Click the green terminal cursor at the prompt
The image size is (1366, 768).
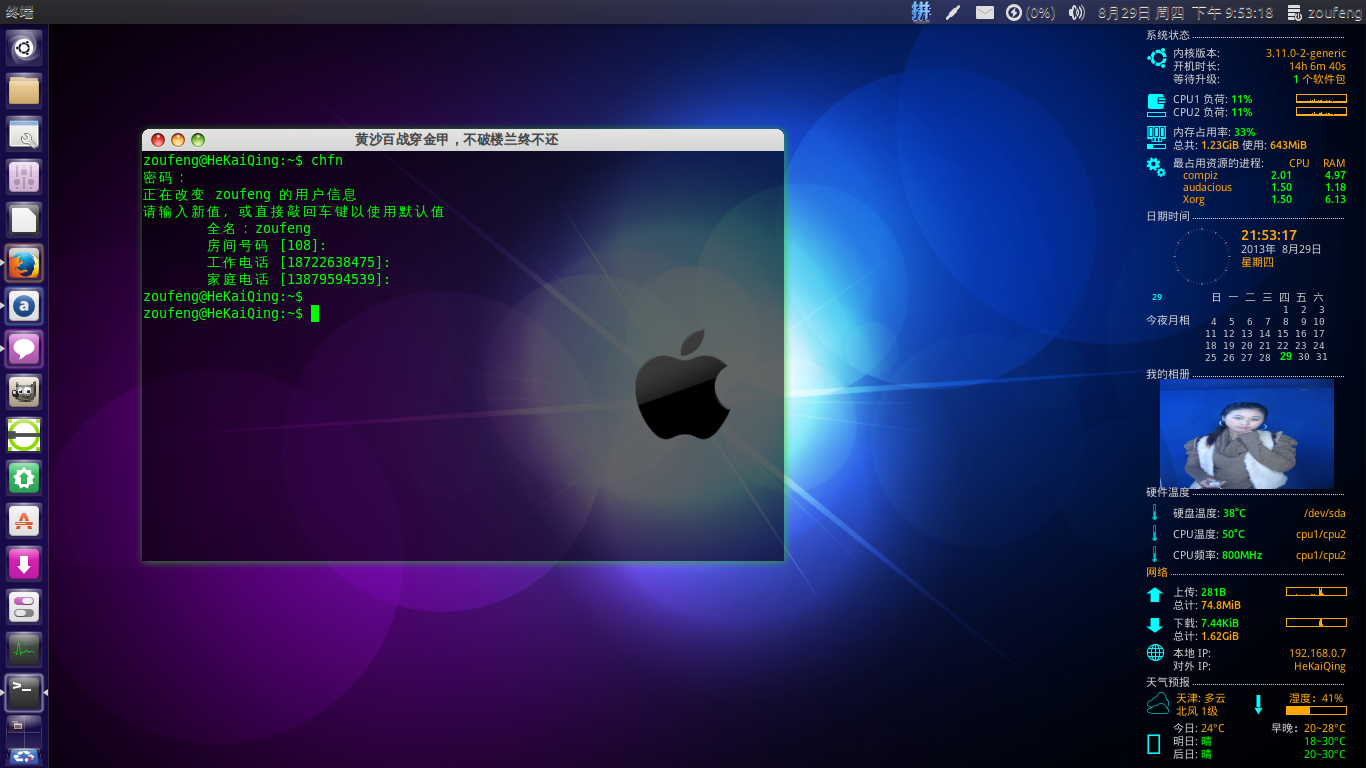point(315,314)
